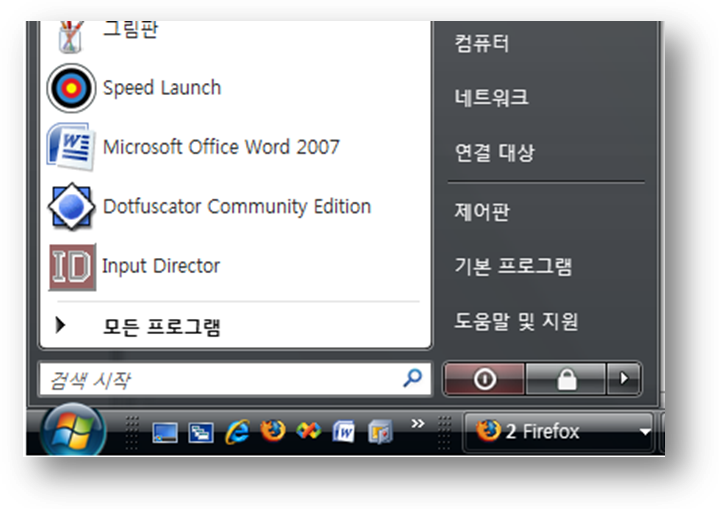Open 도움말 및 지원 help entry
The width and height of the screenshot is (719, 509).
pos(516,321)
